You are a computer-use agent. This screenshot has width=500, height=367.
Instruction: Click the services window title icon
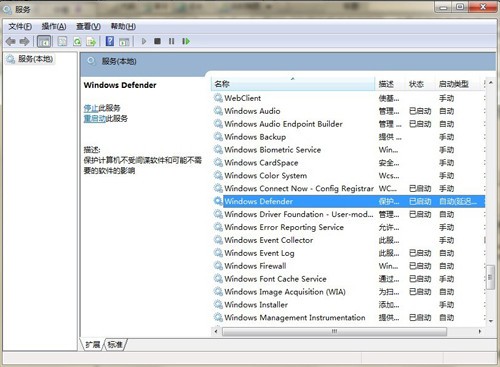(x=7, y=9)
